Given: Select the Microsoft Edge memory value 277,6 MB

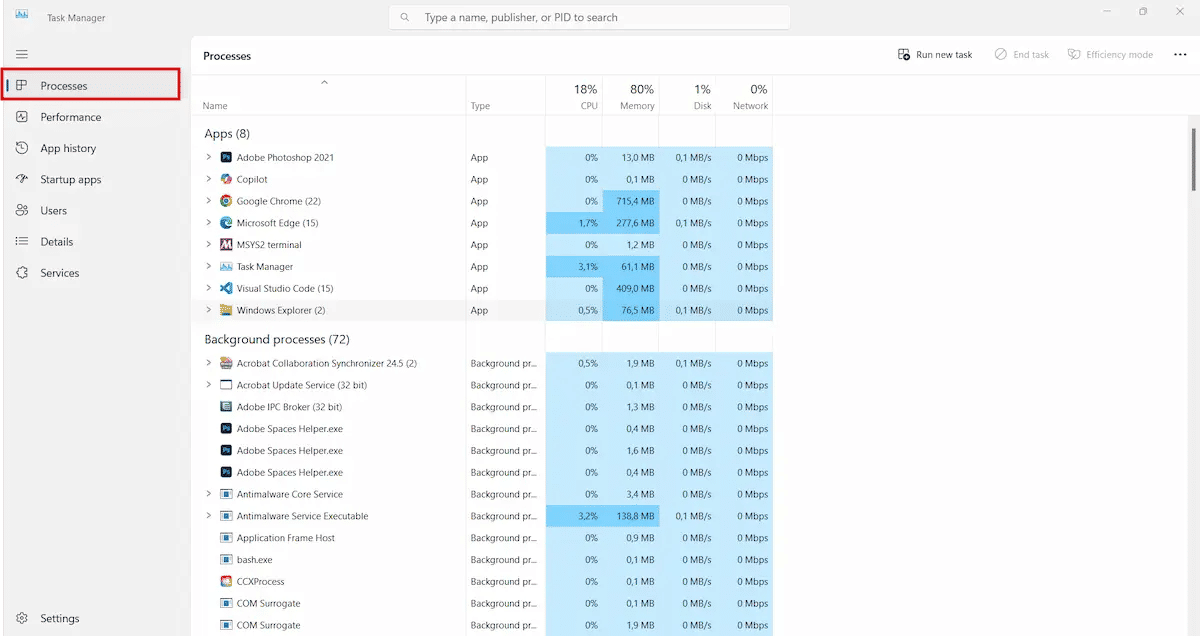Looking at the screenshot, I should click(631, 223).
